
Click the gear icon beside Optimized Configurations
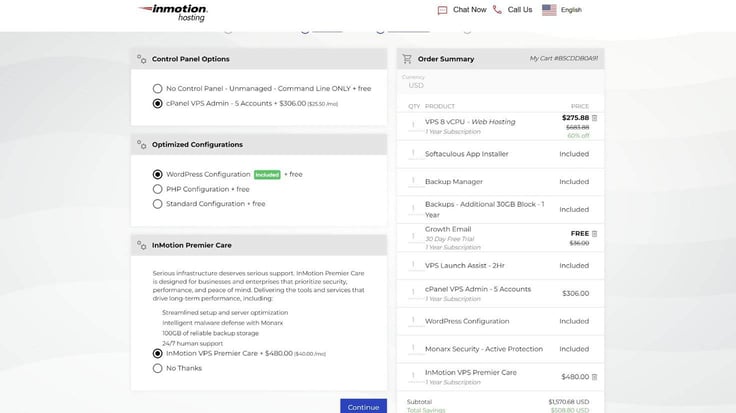[141, 145]
